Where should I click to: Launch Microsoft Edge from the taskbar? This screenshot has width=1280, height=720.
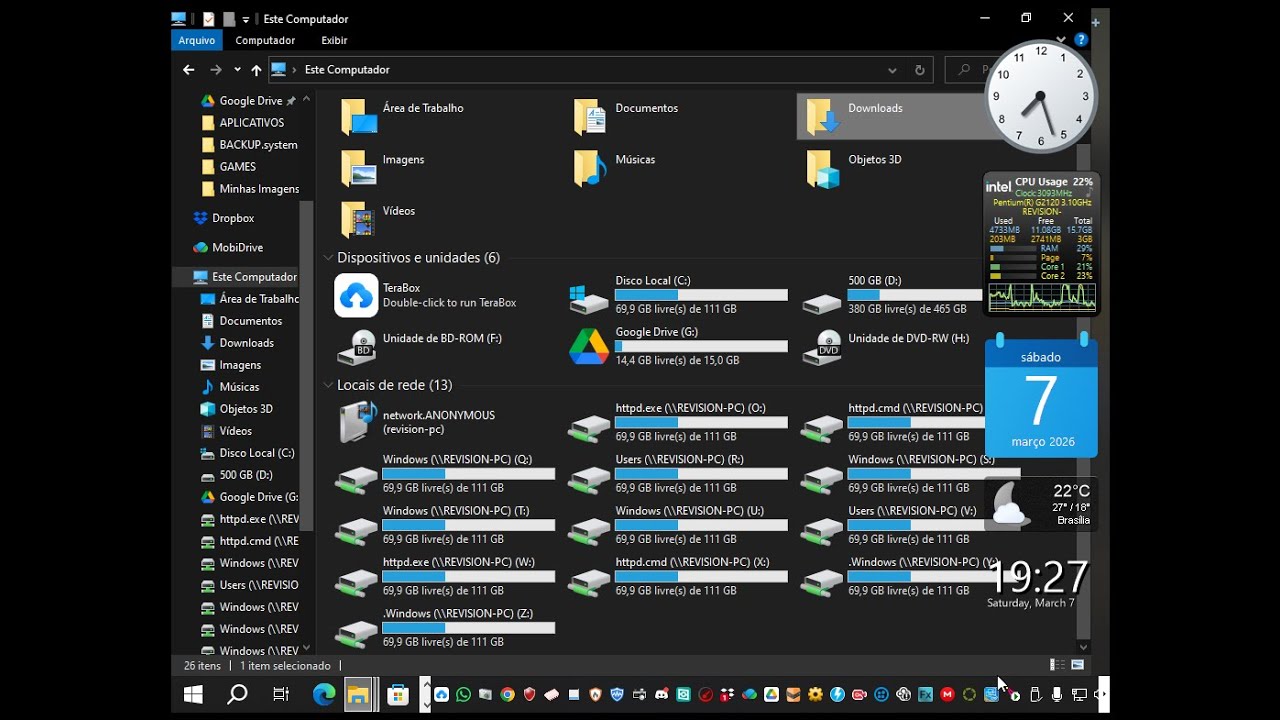click(x=324, y=694)
